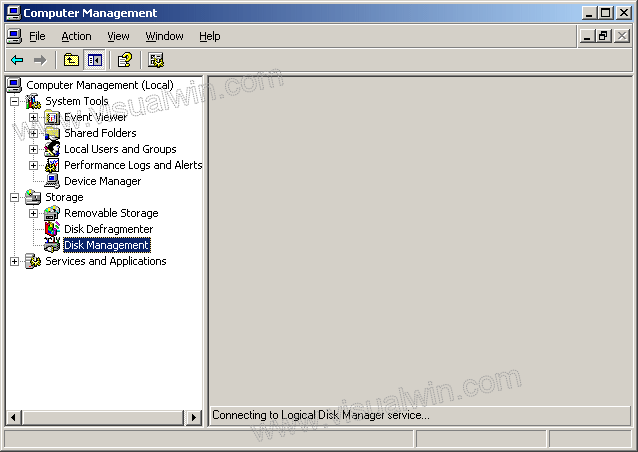Close the Computer Management window
This screenshot has height=452, width=638.
tap(623, 13)
